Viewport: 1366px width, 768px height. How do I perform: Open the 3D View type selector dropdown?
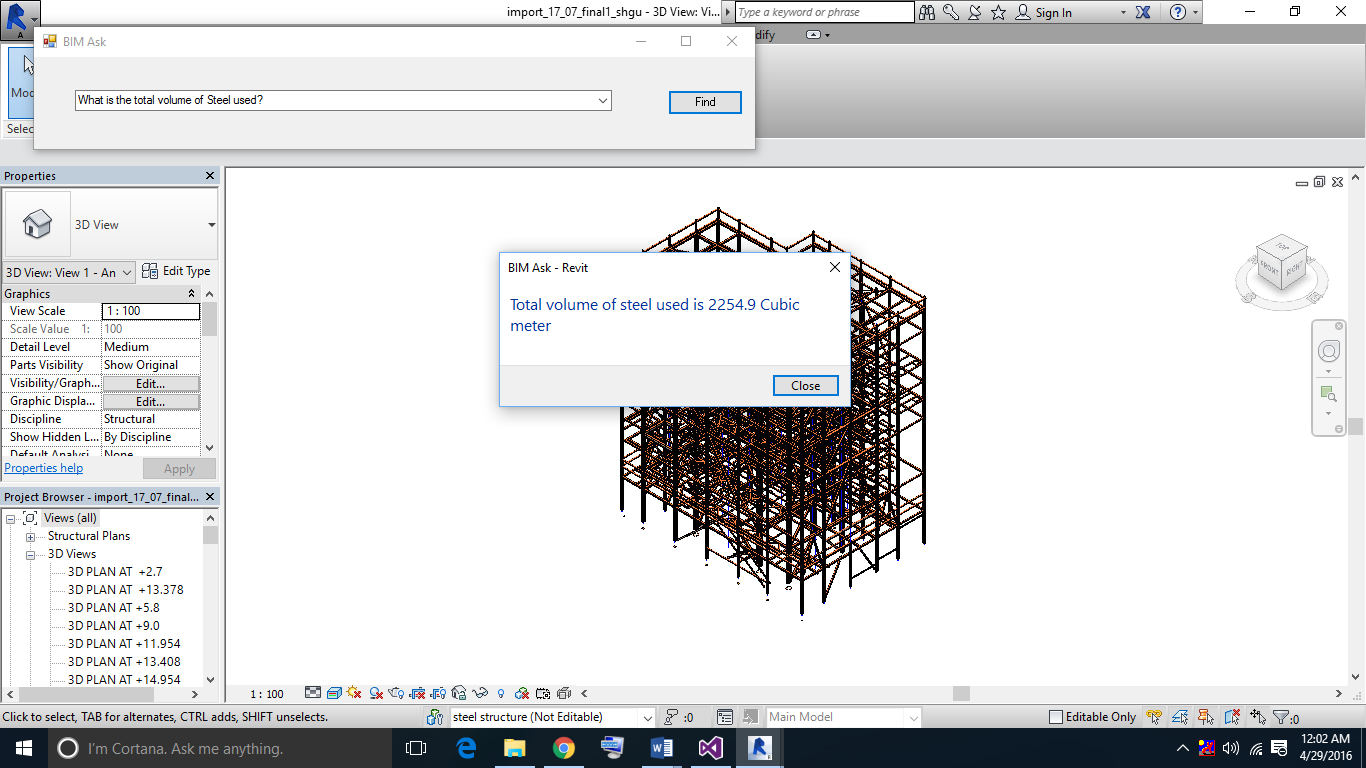point(211,225)
